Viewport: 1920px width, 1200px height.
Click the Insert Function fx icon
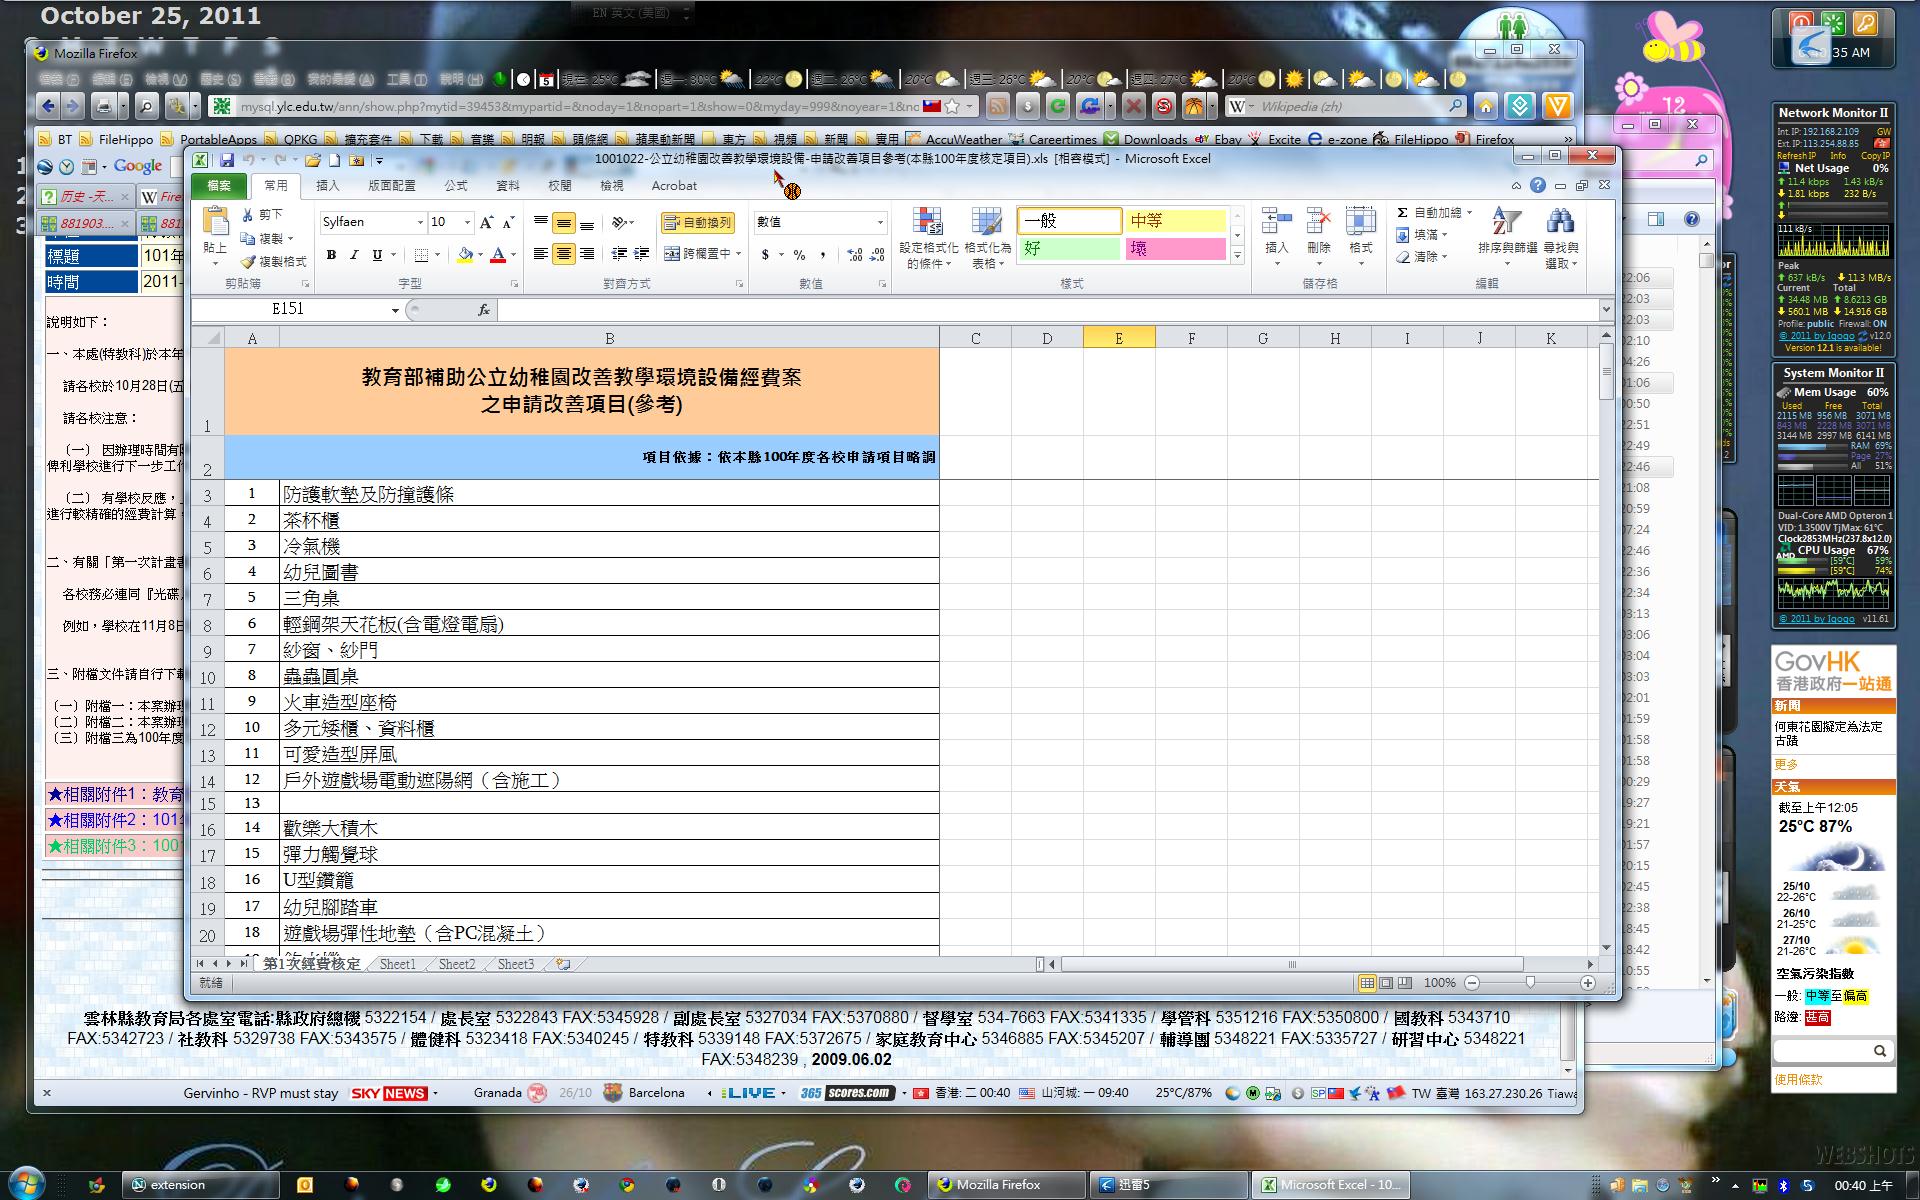tap(484, 310)
